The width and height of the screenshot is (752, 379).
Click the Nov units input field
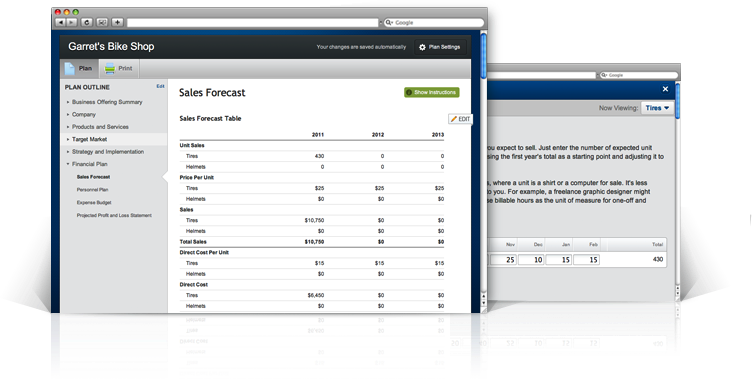point(503,260)
